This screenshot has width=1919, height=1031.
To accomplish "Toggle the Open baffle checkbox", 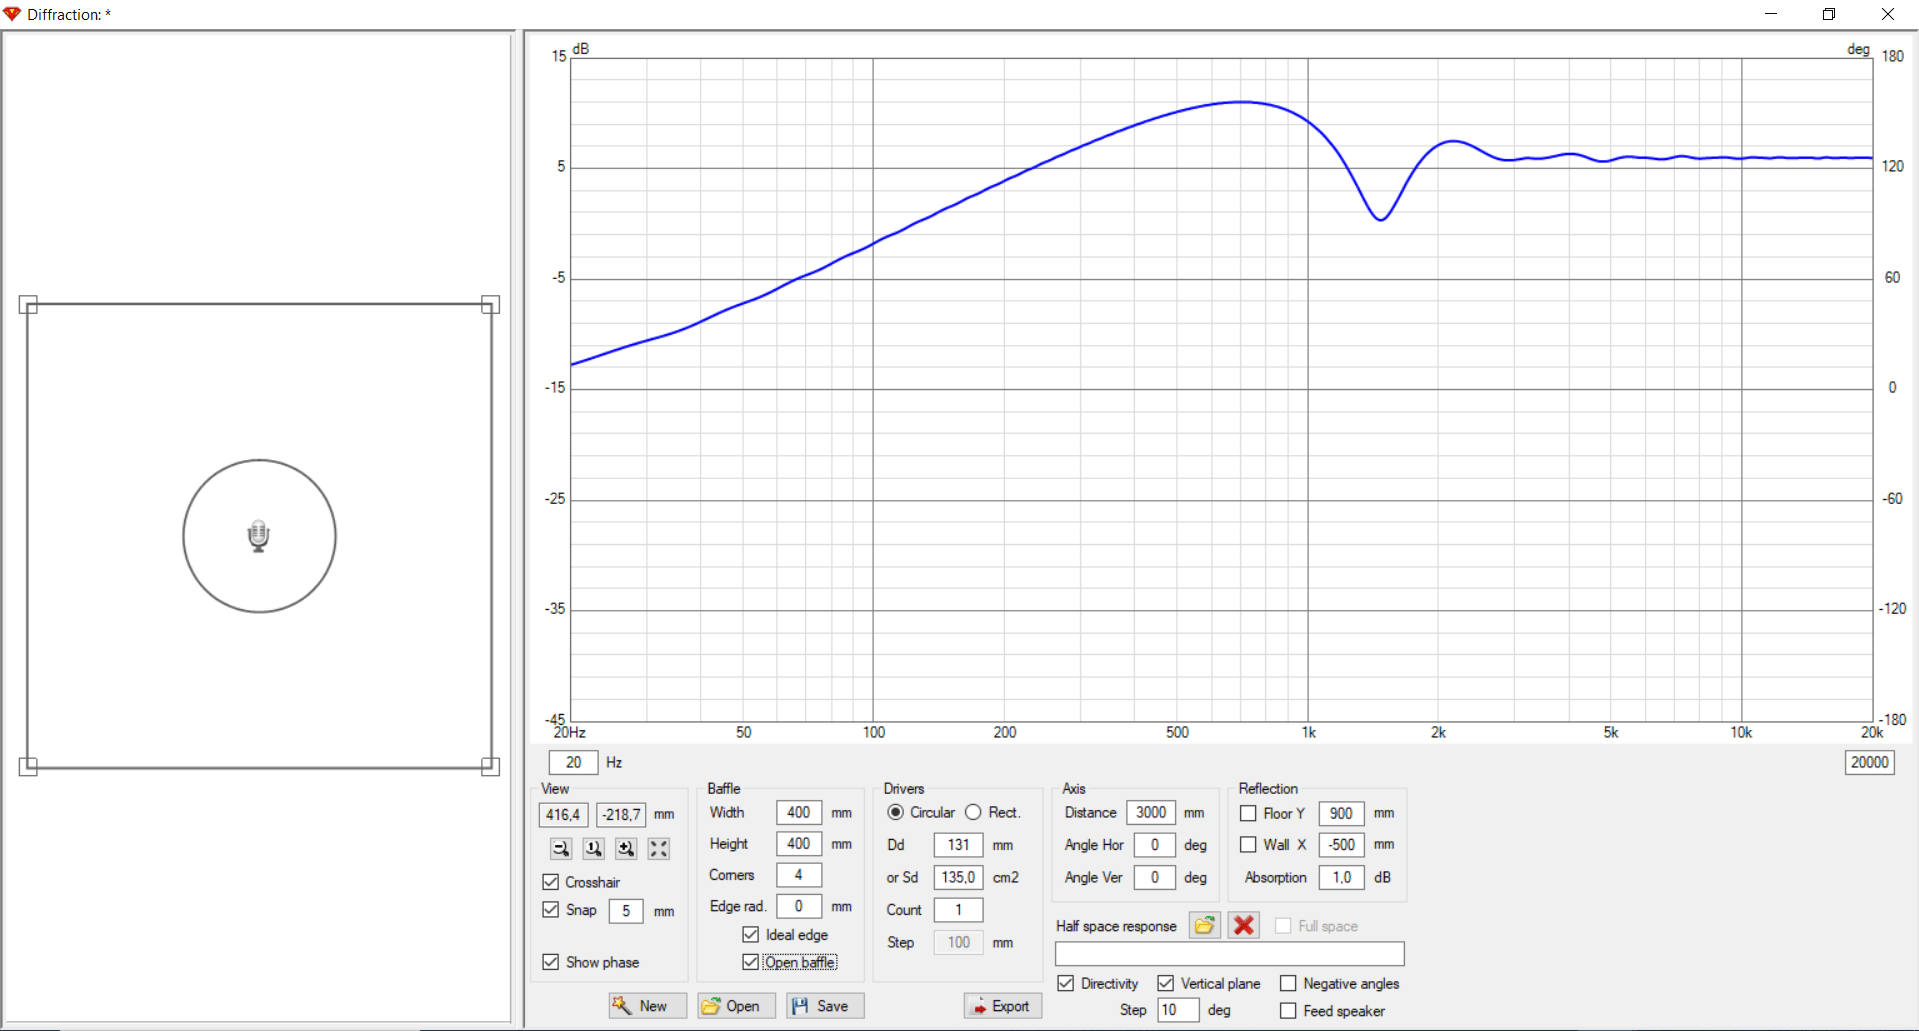I will 751,962.
